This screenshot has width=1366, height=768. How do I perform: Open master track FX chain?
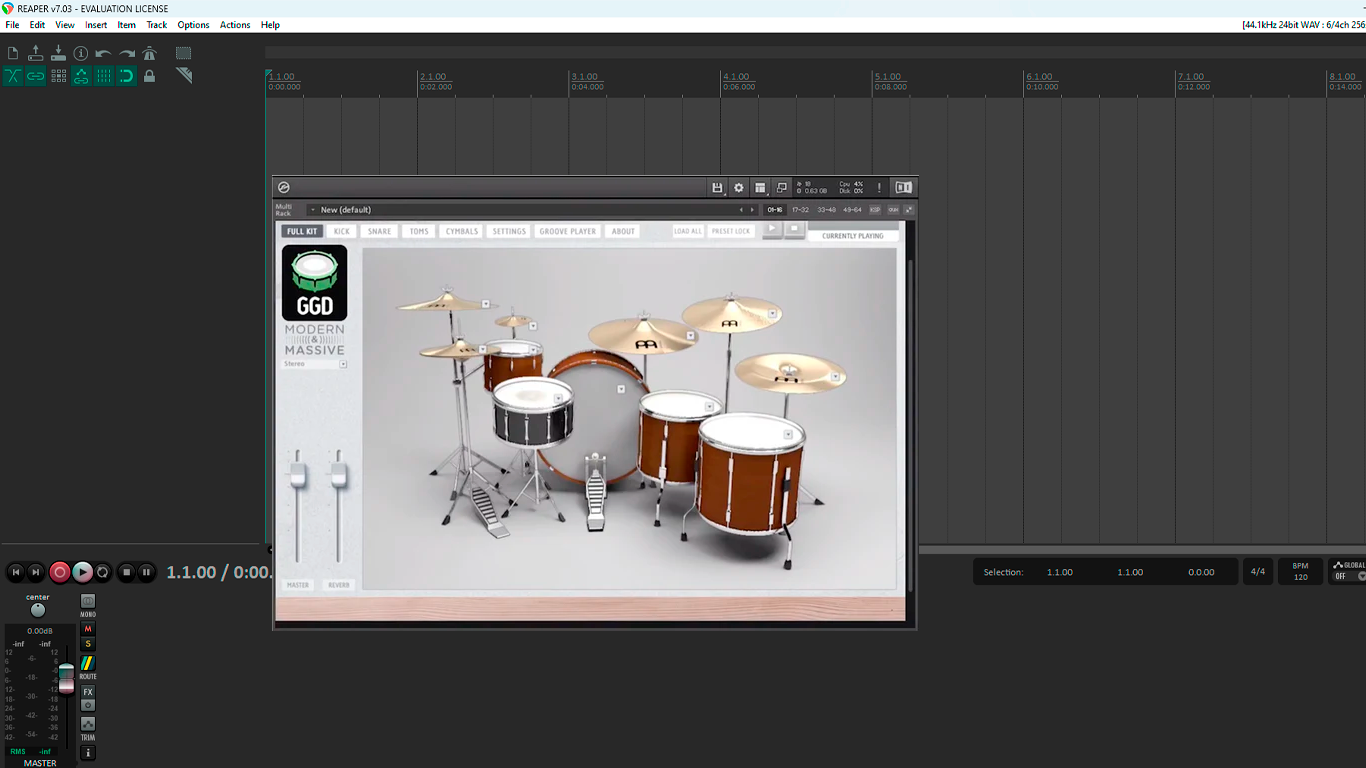tap(88, 692)
